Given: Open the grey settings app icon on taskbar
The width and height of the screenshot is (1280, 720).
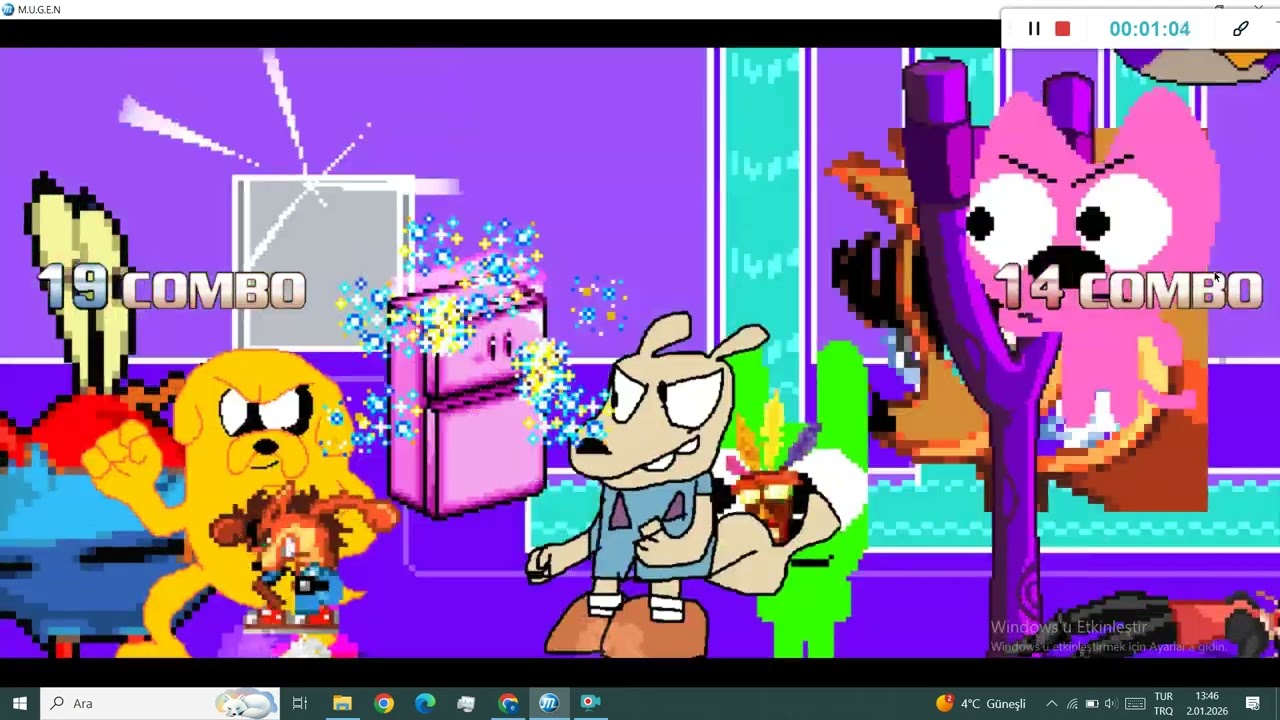Looking at the screenshot, I should pos(466,703).
